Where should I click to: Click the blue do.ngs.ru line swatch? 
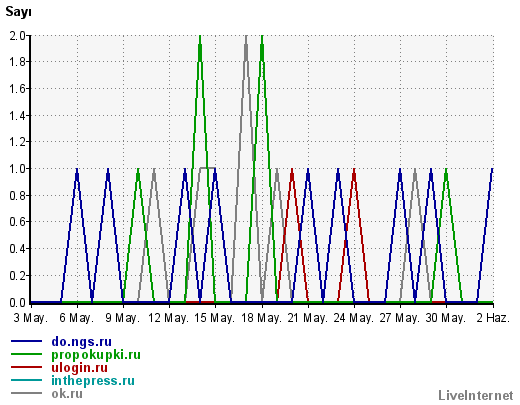coord(26,341)
